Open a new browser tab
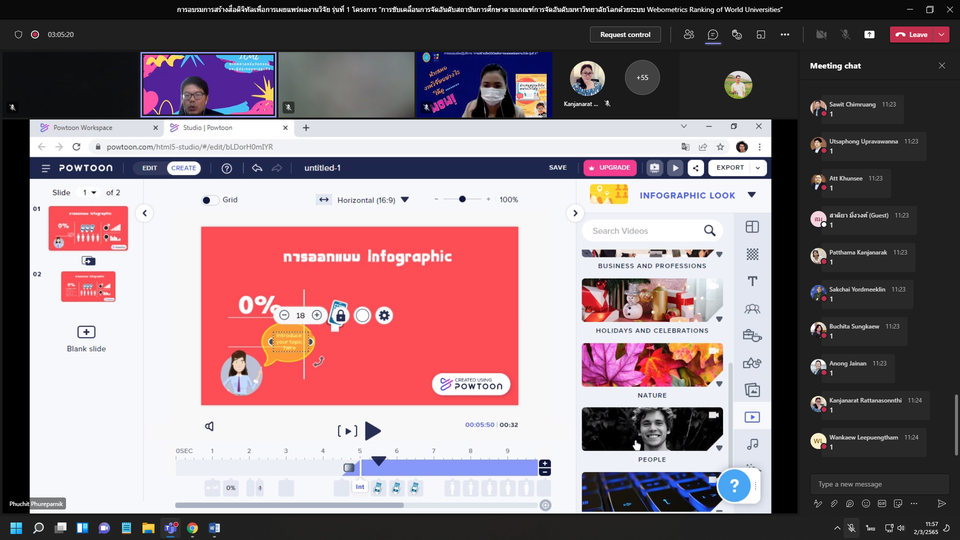This screenshot has height=540, width=960. (306, 127)
